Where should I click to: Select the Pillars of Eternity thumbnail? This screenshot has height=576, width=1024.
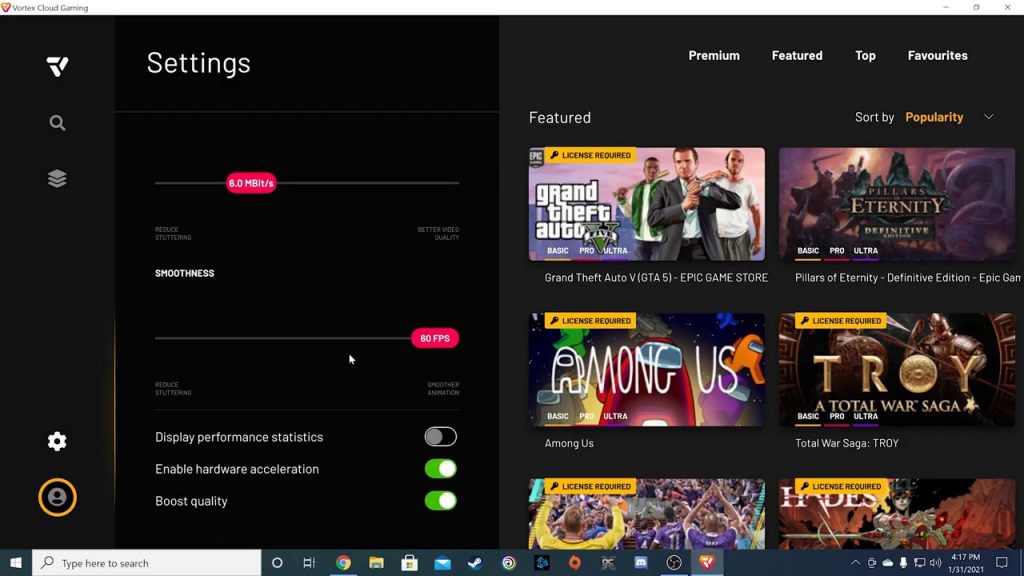(897, 204)
